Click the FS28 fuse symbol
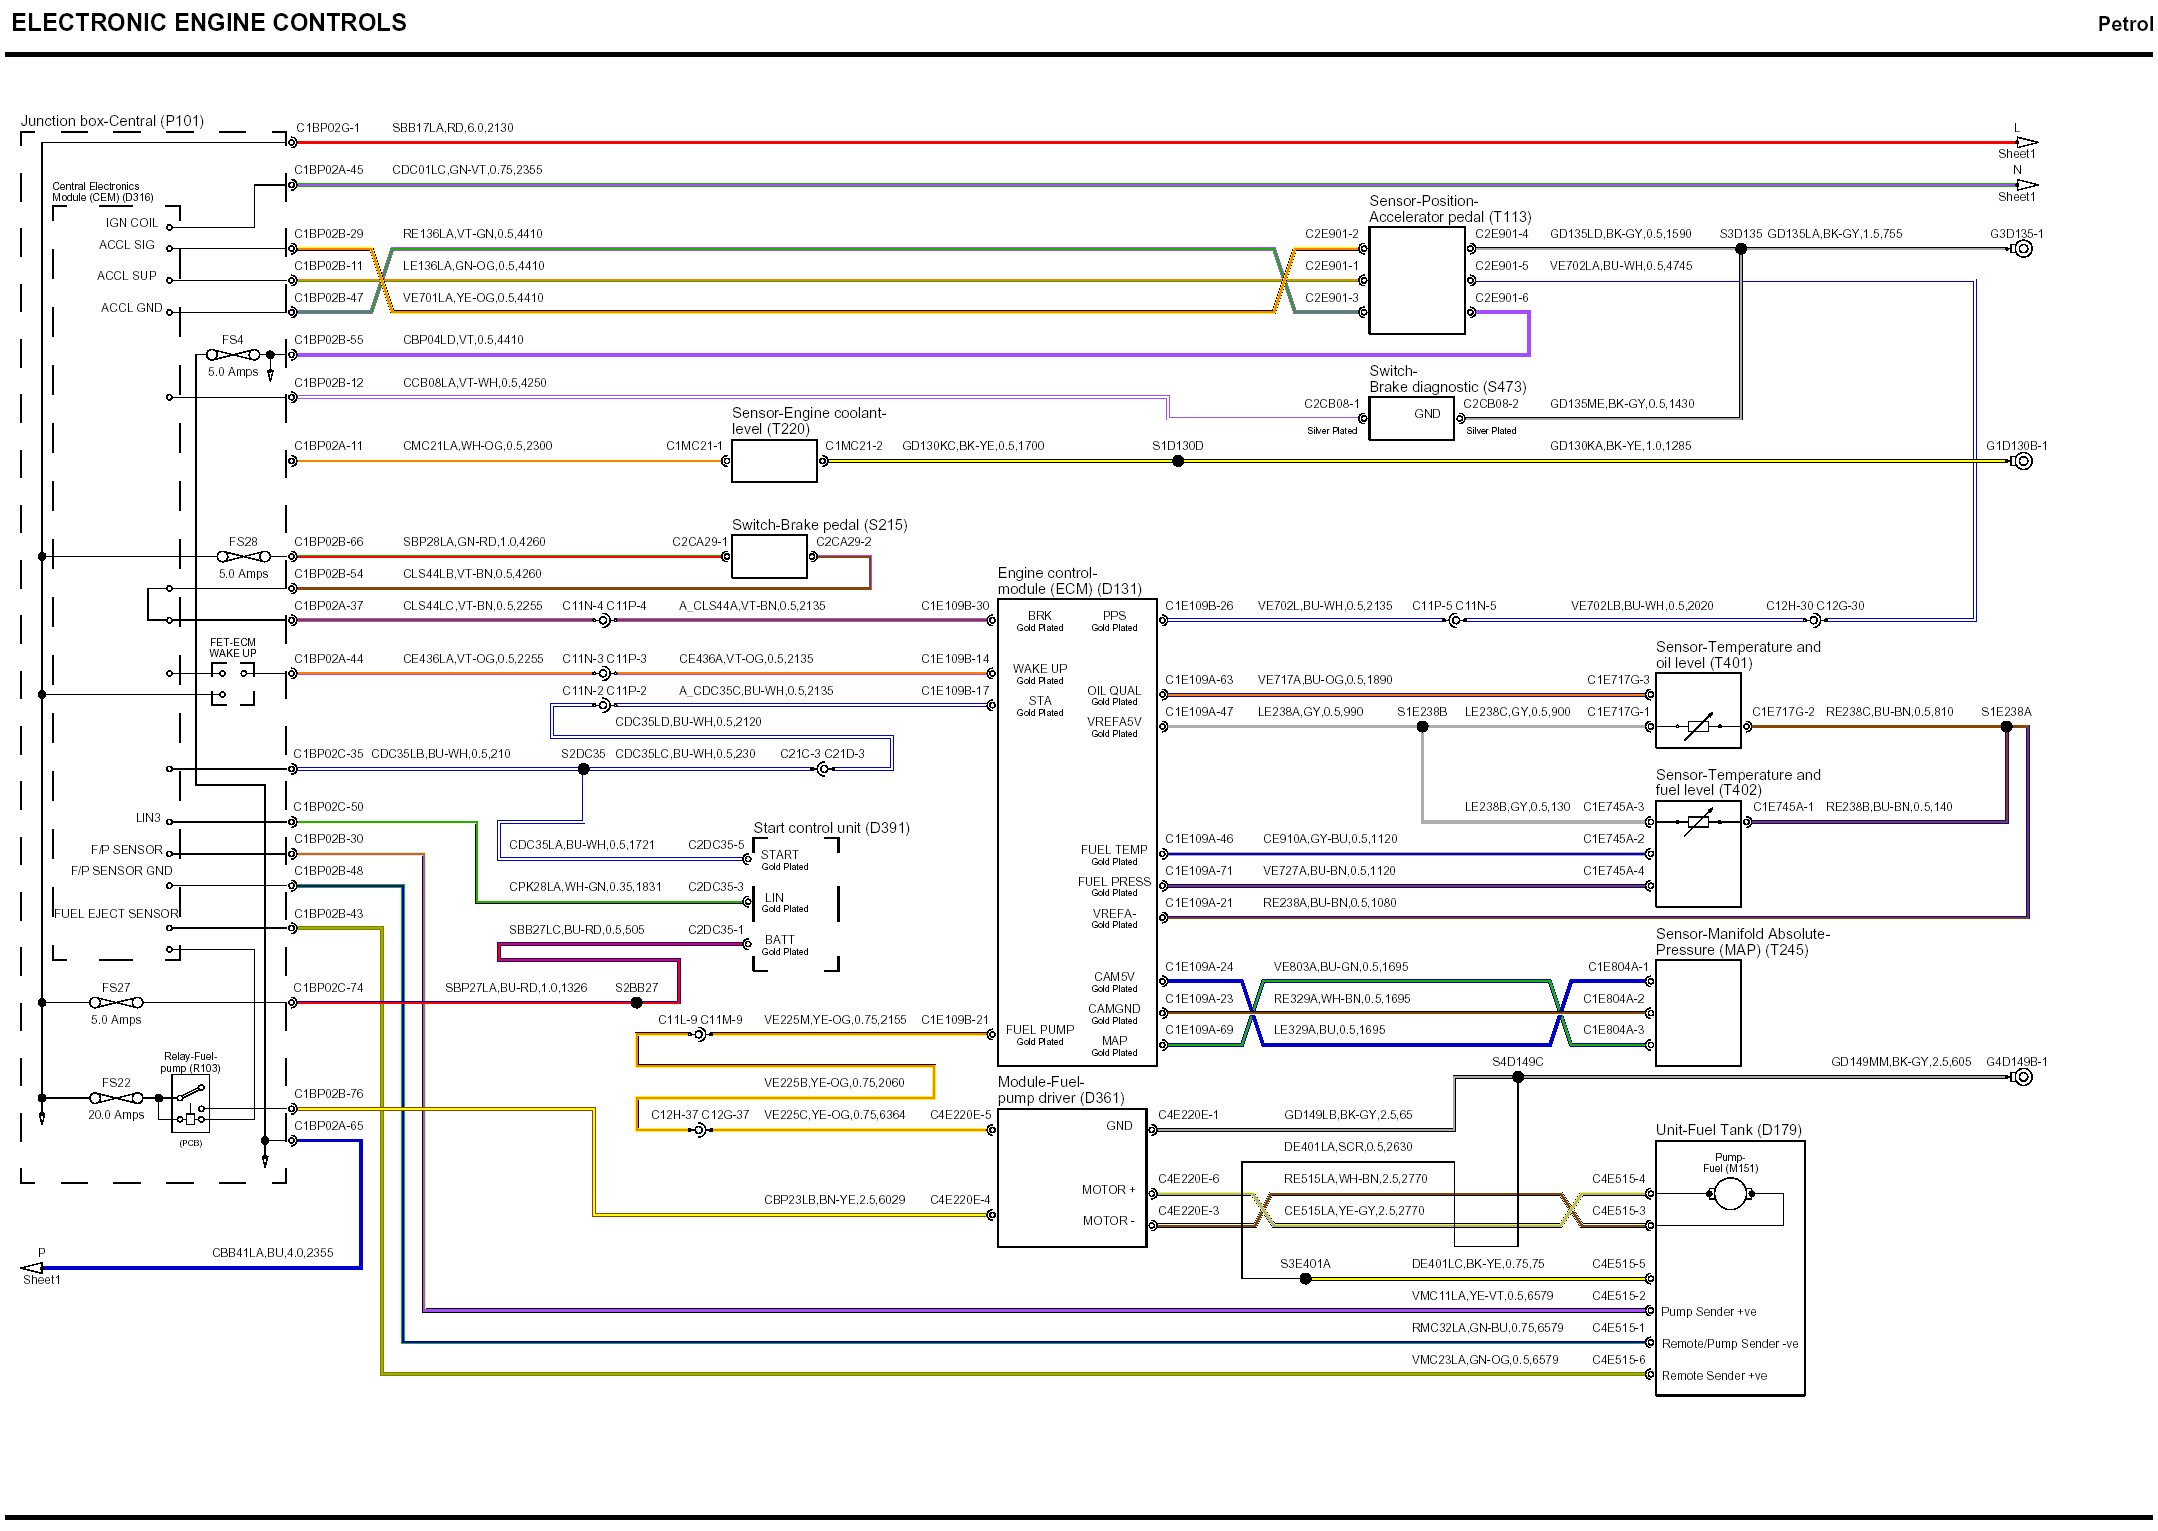The width and height of the screenshot is (2158, 1531). [x=243, y=557]
